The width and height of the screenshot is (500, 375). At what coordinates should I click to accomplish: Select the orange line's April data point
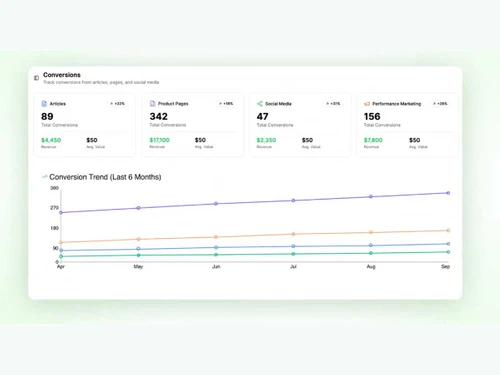click(x=61, y=242)
